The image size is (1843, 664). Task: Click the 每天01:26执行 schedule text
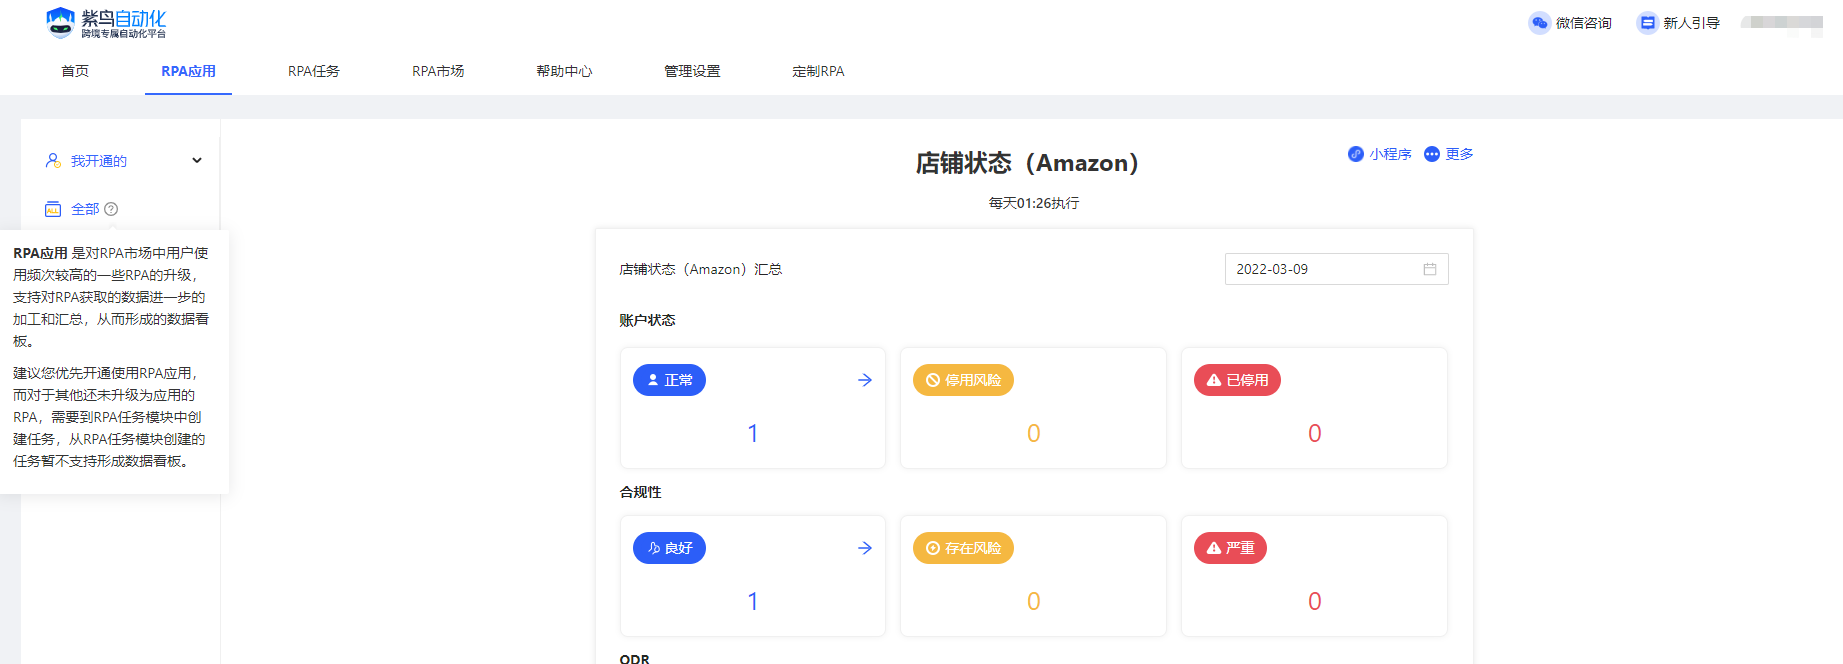point(1034,203)
